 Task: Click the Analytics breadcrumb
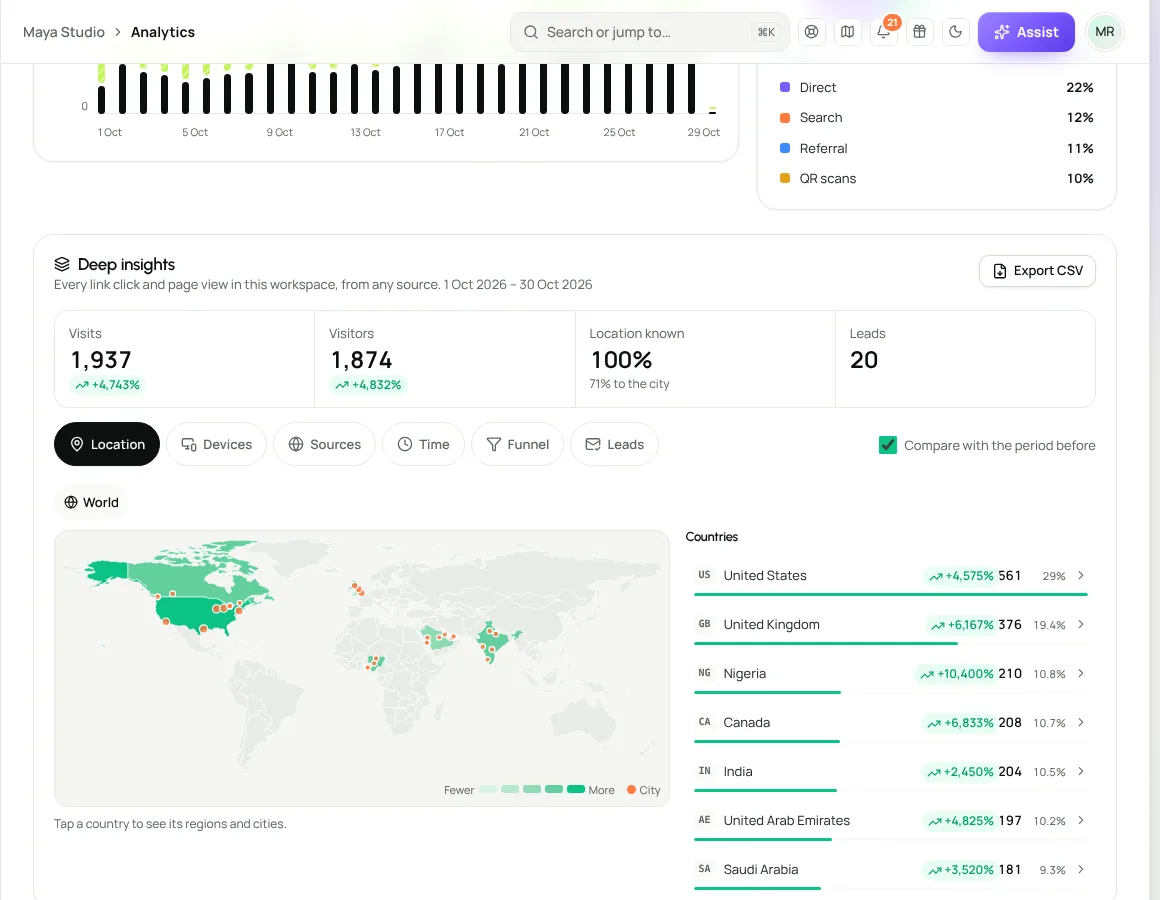click(x=163, y=32)
